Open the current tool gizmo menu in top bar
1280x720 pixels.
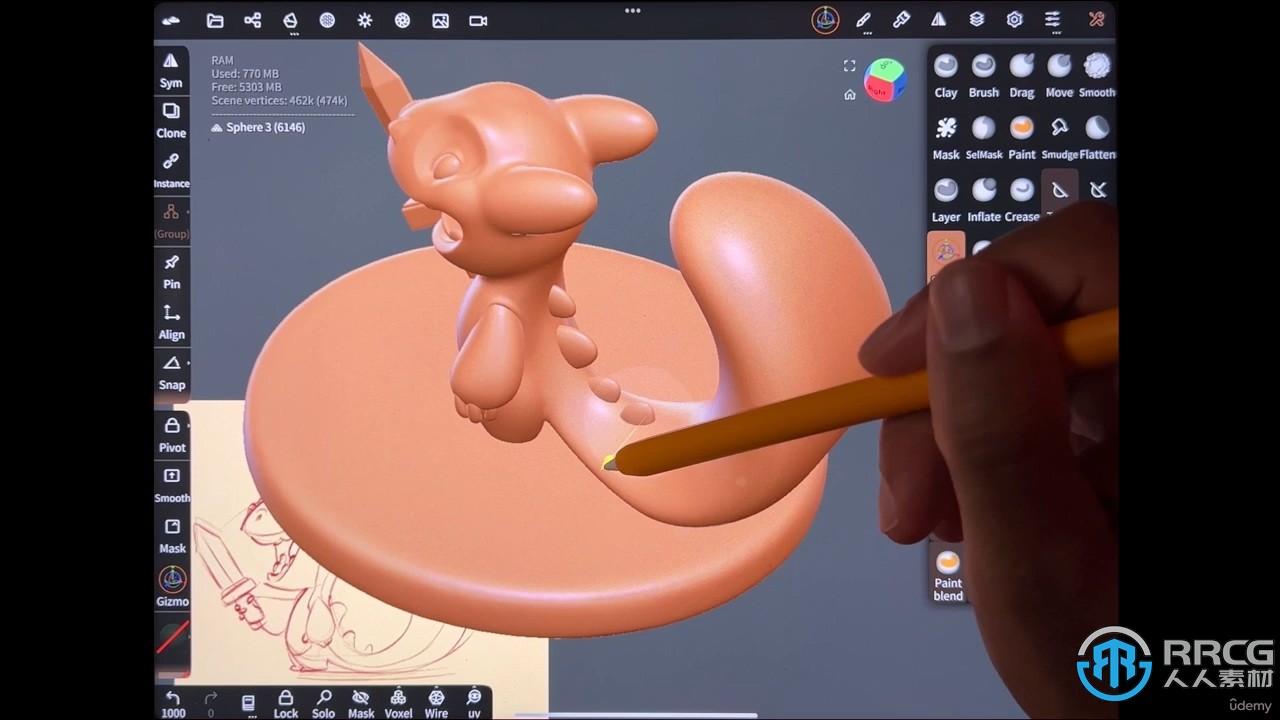825,20
